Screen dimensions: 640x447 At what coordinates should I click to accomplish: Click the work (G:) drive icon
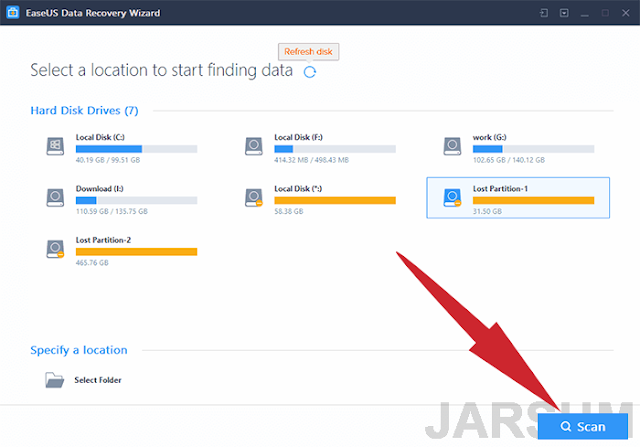pyautogui.click(x=452, y=146)
